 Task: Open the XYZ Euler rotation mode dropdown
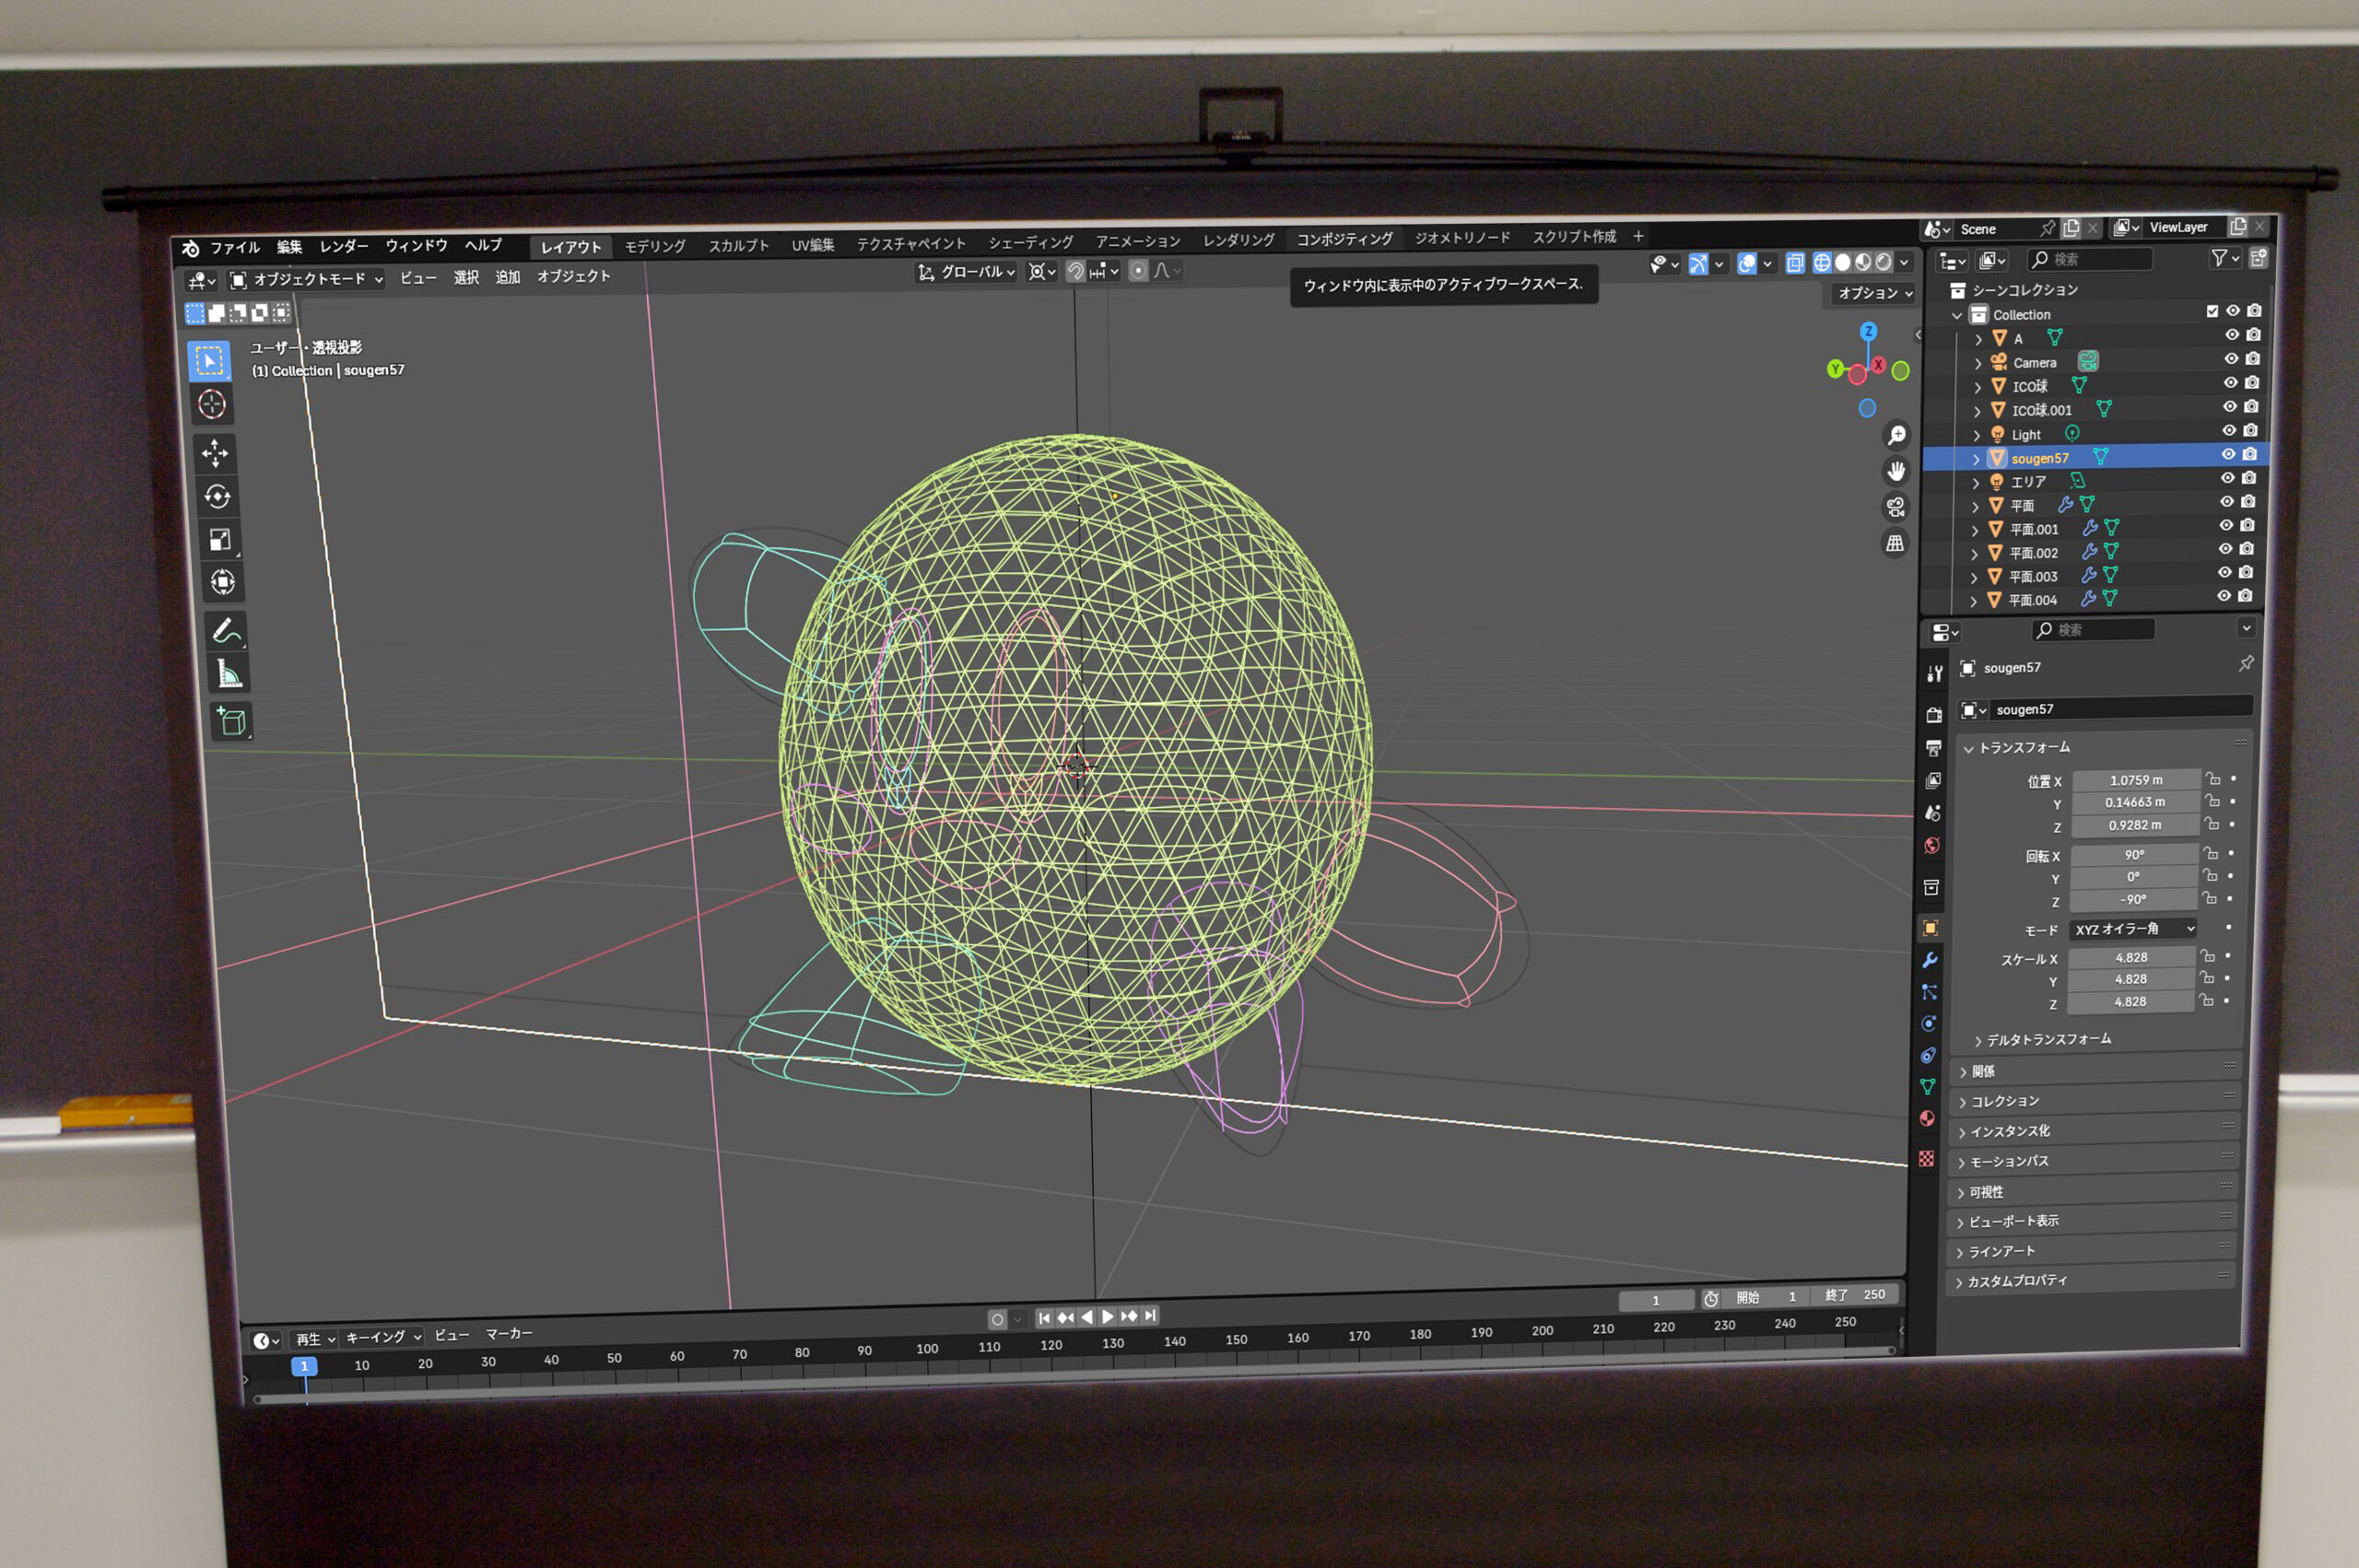tap(2134, 929)
